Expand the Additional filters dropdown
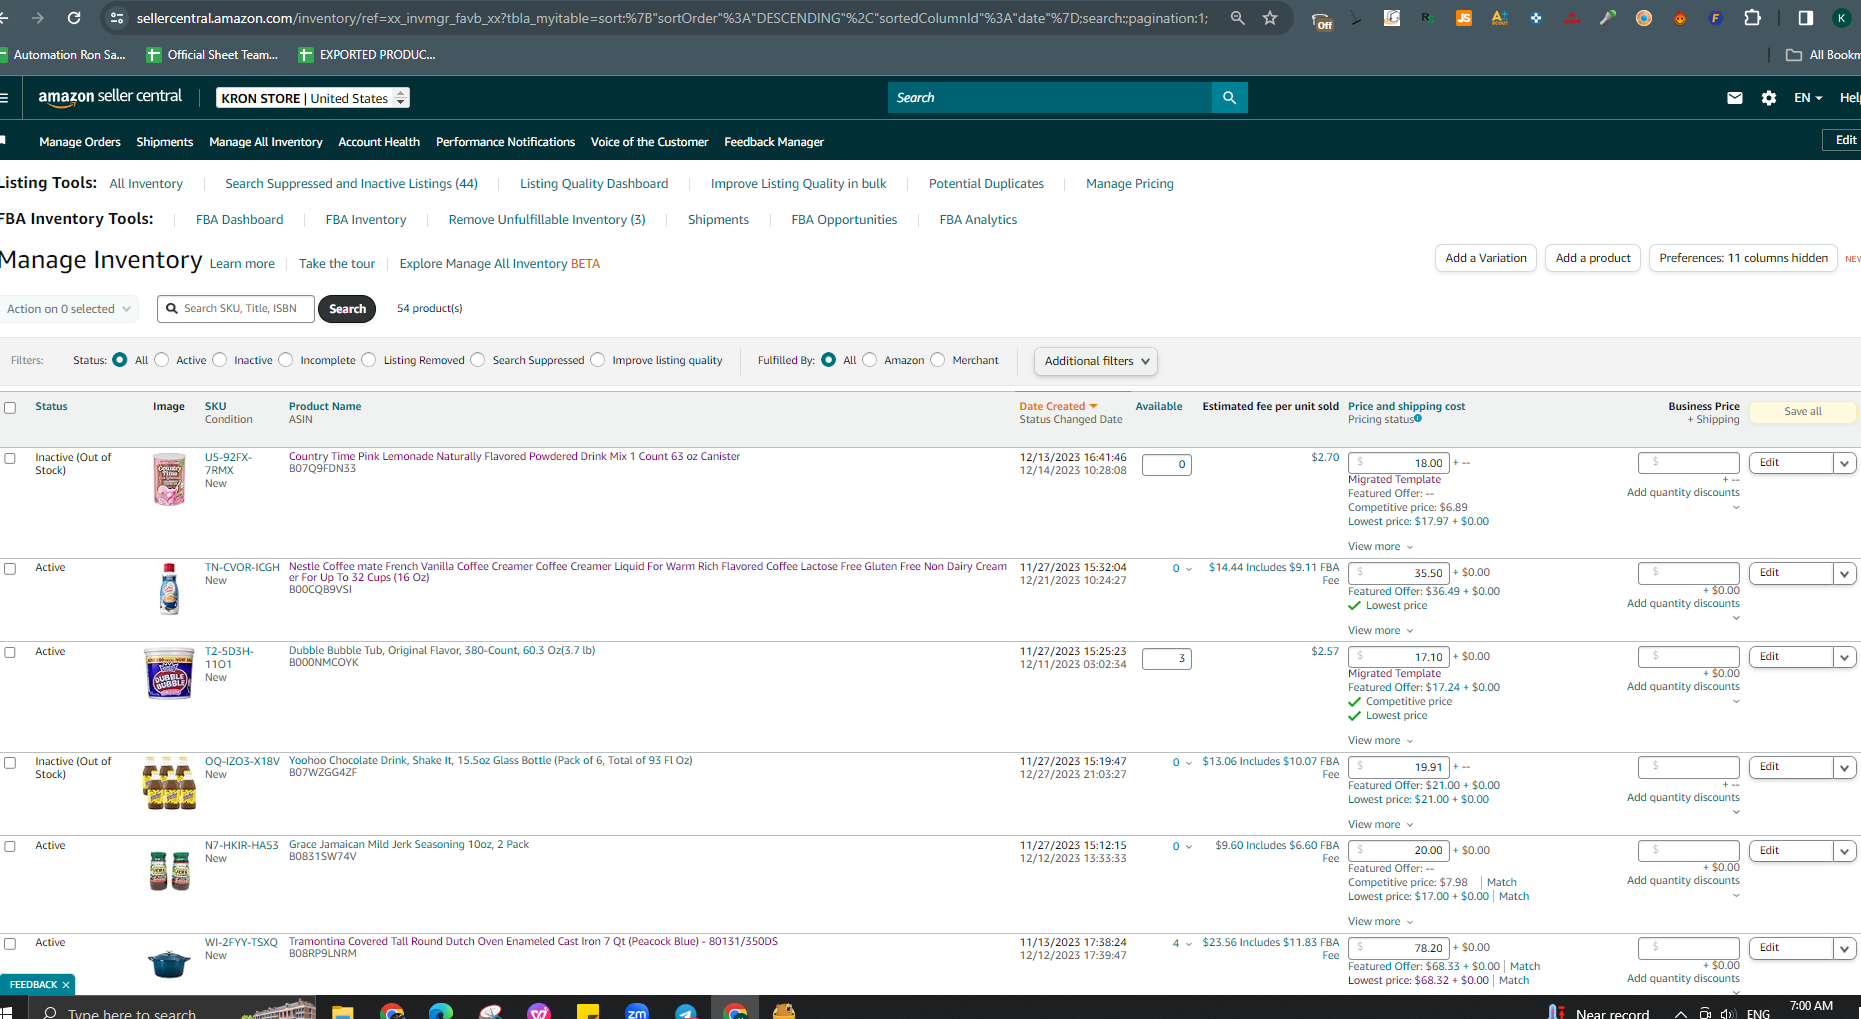1861x1019 pixels. (1096, 361)
